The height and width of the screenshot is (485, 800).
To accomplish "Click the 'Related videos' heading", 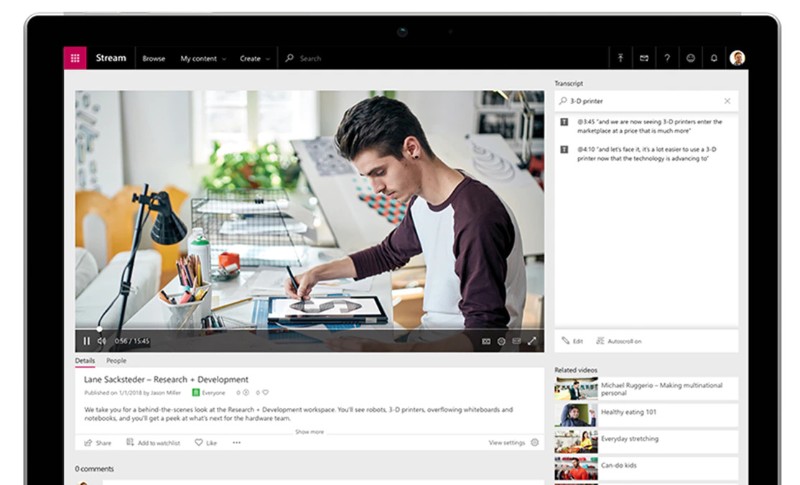I will tap(576, 370).
